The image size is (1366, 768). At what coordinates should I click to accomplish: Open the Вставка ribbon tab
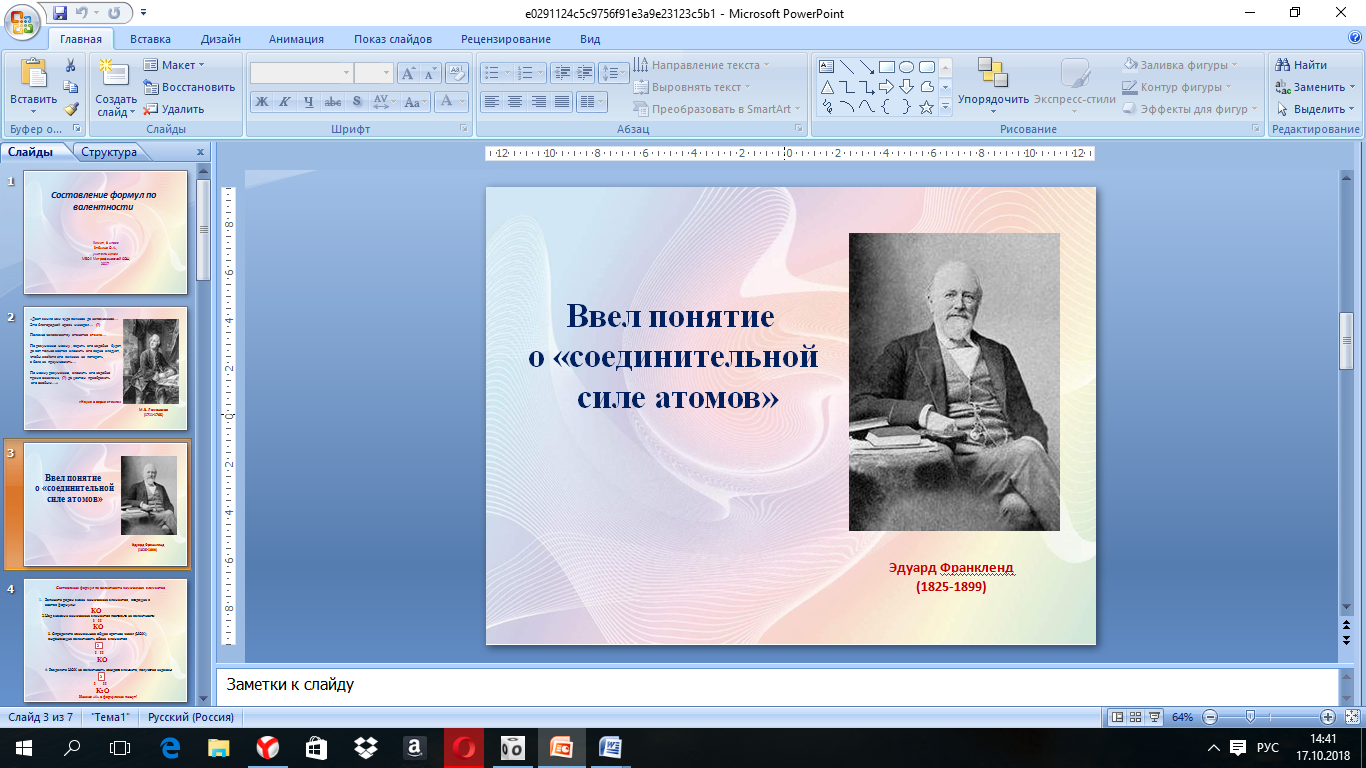(x=150, y=39)
